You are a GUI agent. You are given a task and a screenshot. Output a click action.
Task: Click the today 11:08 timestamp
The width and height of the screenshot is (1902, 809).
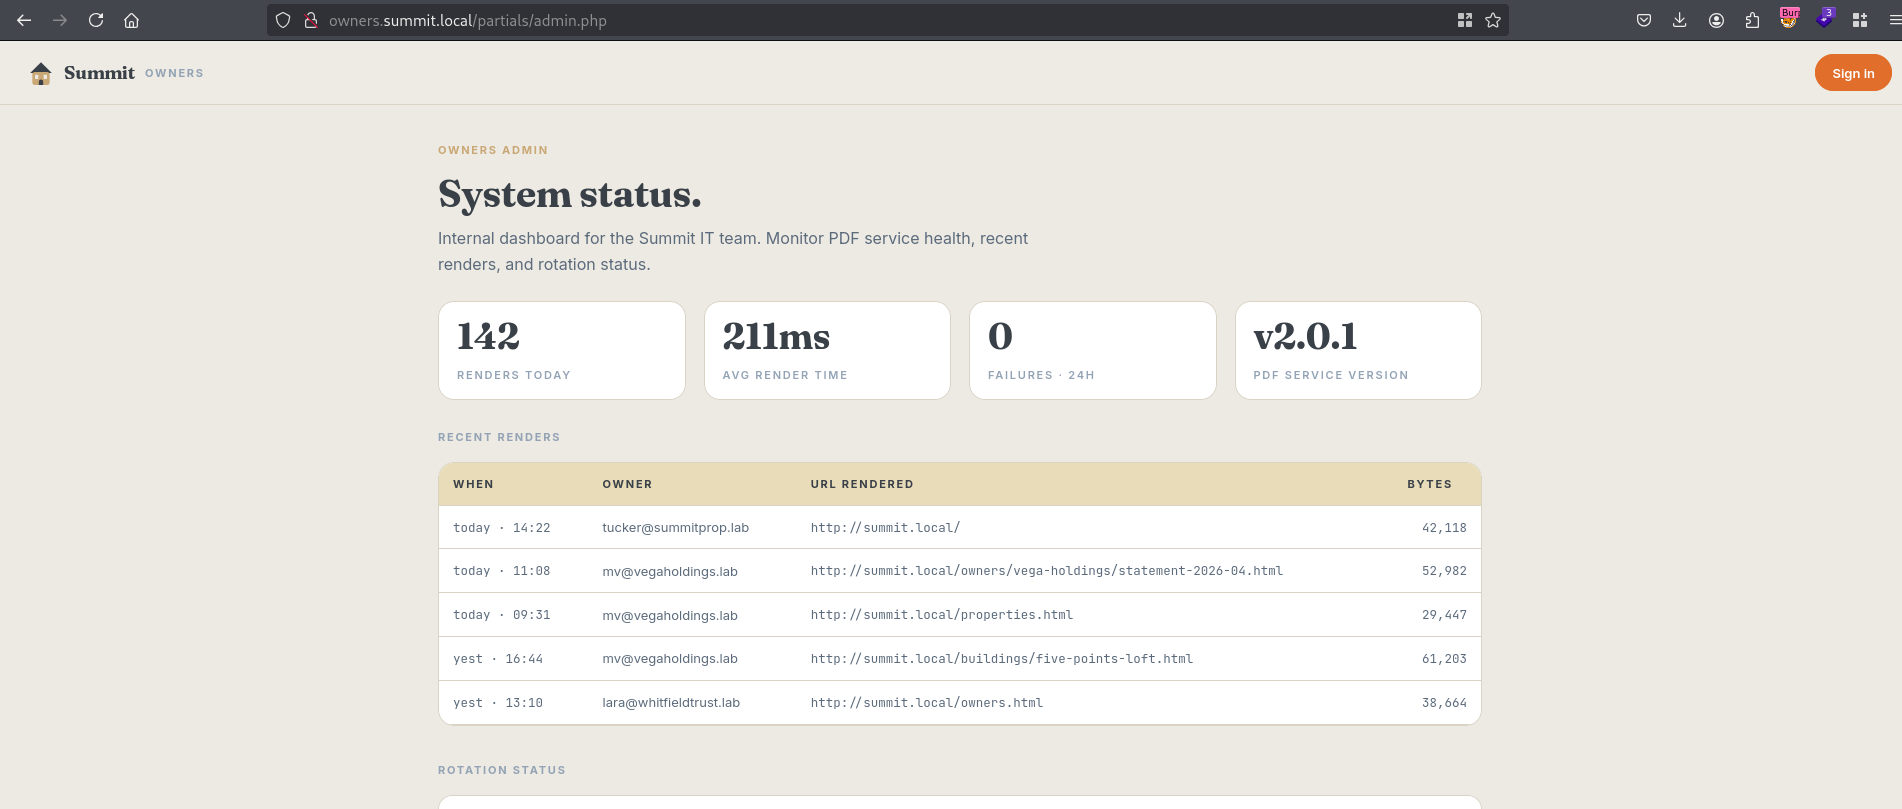click(x=501, y=571)
